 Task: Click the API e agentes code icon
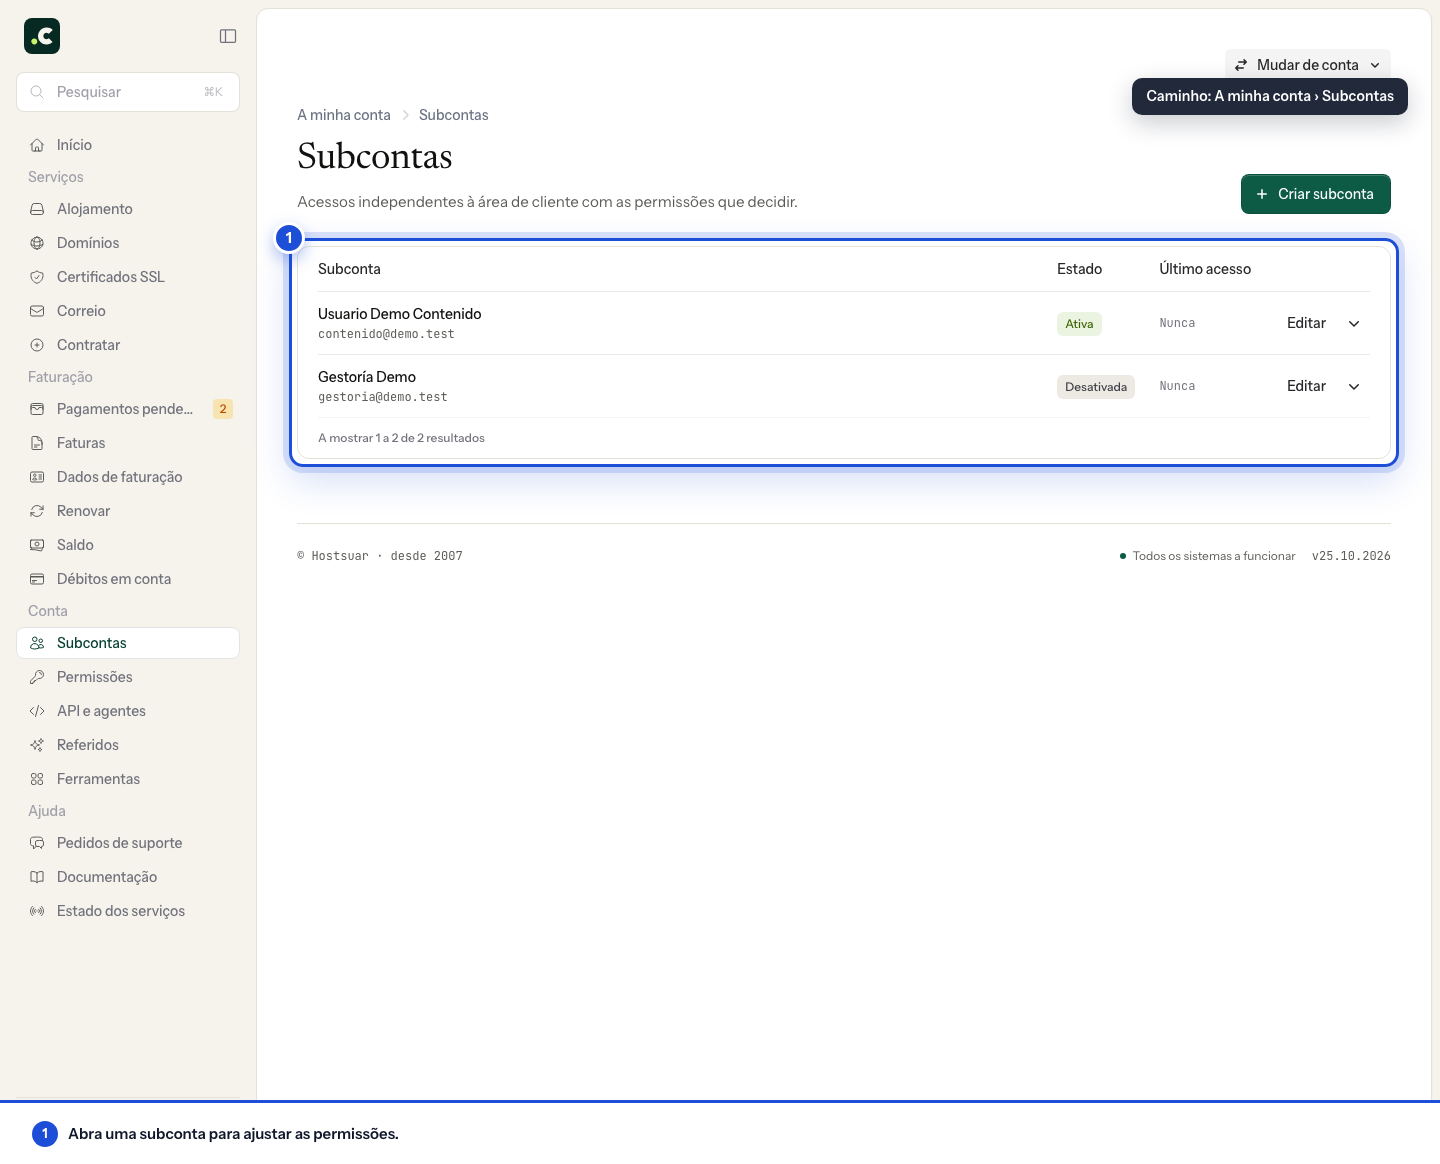[37, 711]
